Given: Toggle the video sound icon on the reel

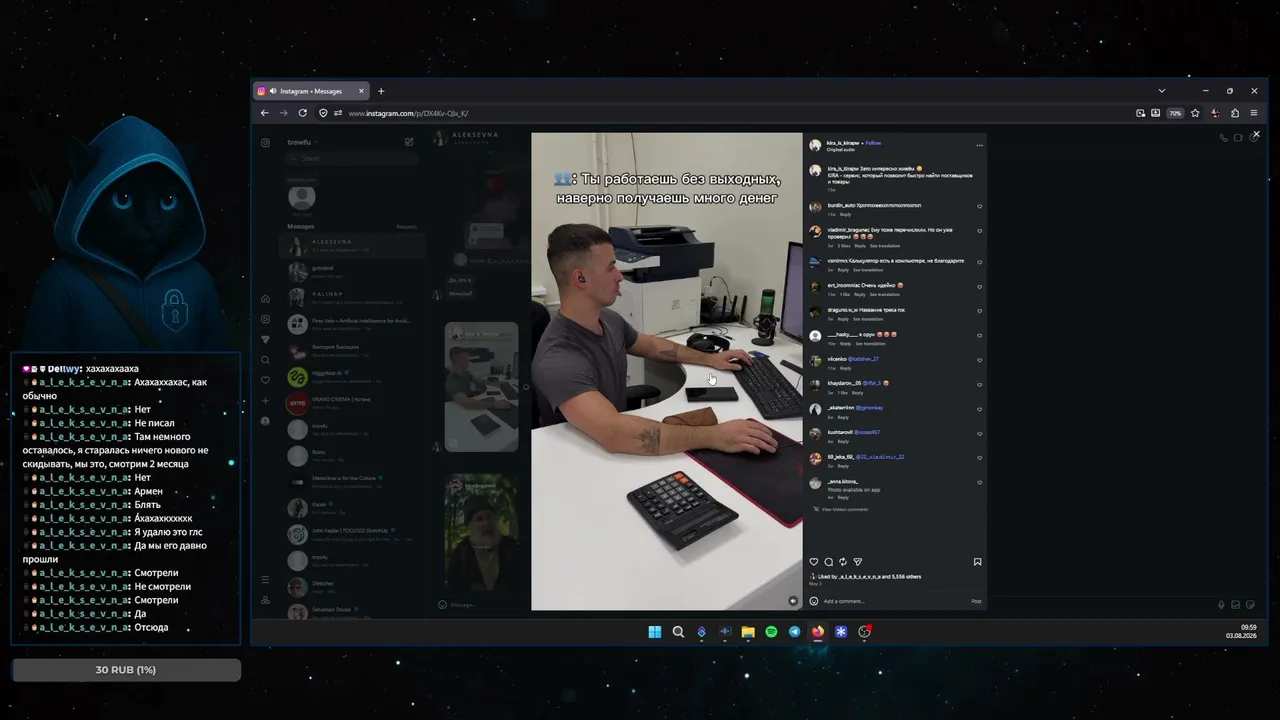Looking at the screenshot, I should [793, 601].
